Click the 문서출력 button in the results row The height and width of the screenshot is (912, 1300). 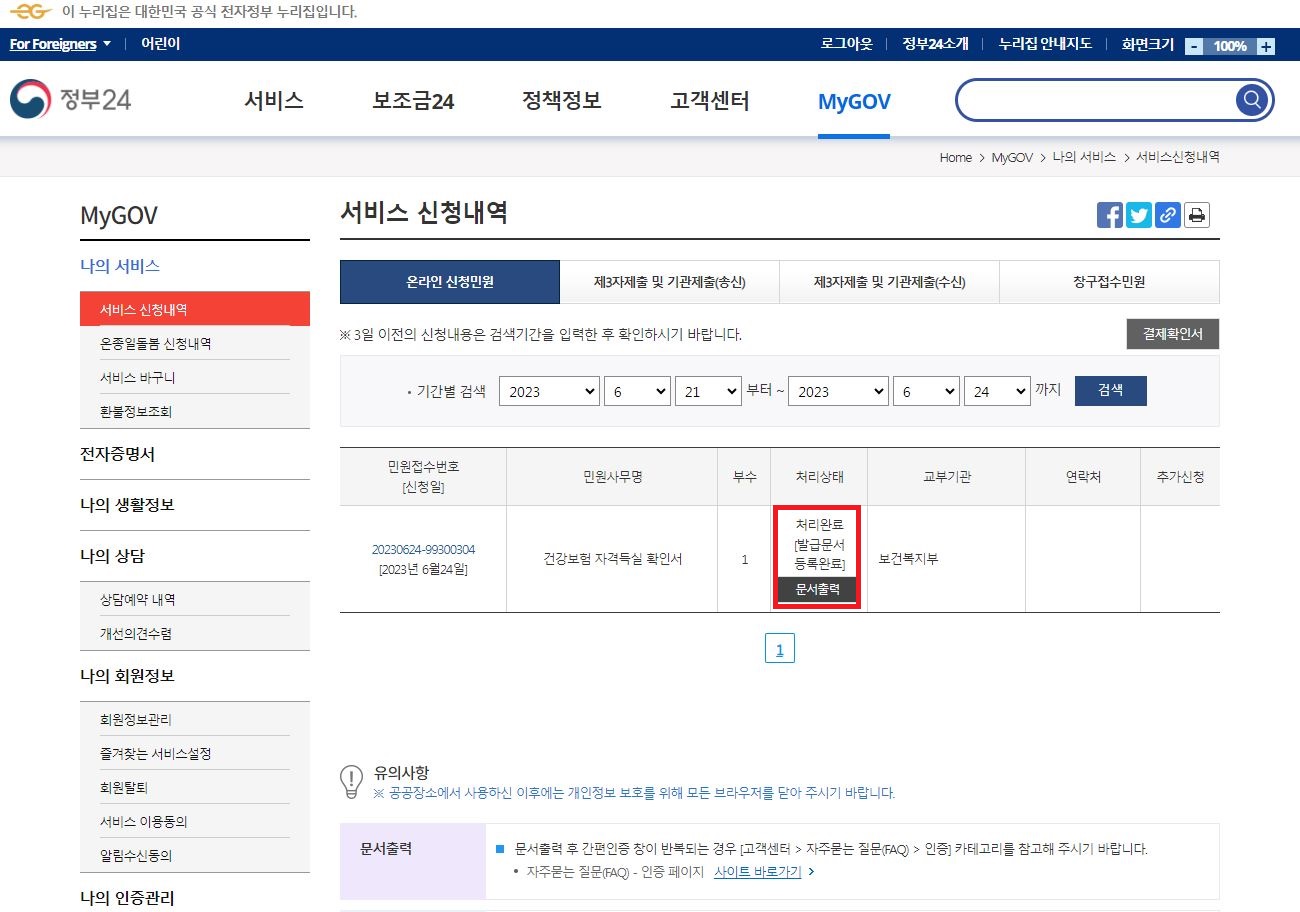pos(817,590)
